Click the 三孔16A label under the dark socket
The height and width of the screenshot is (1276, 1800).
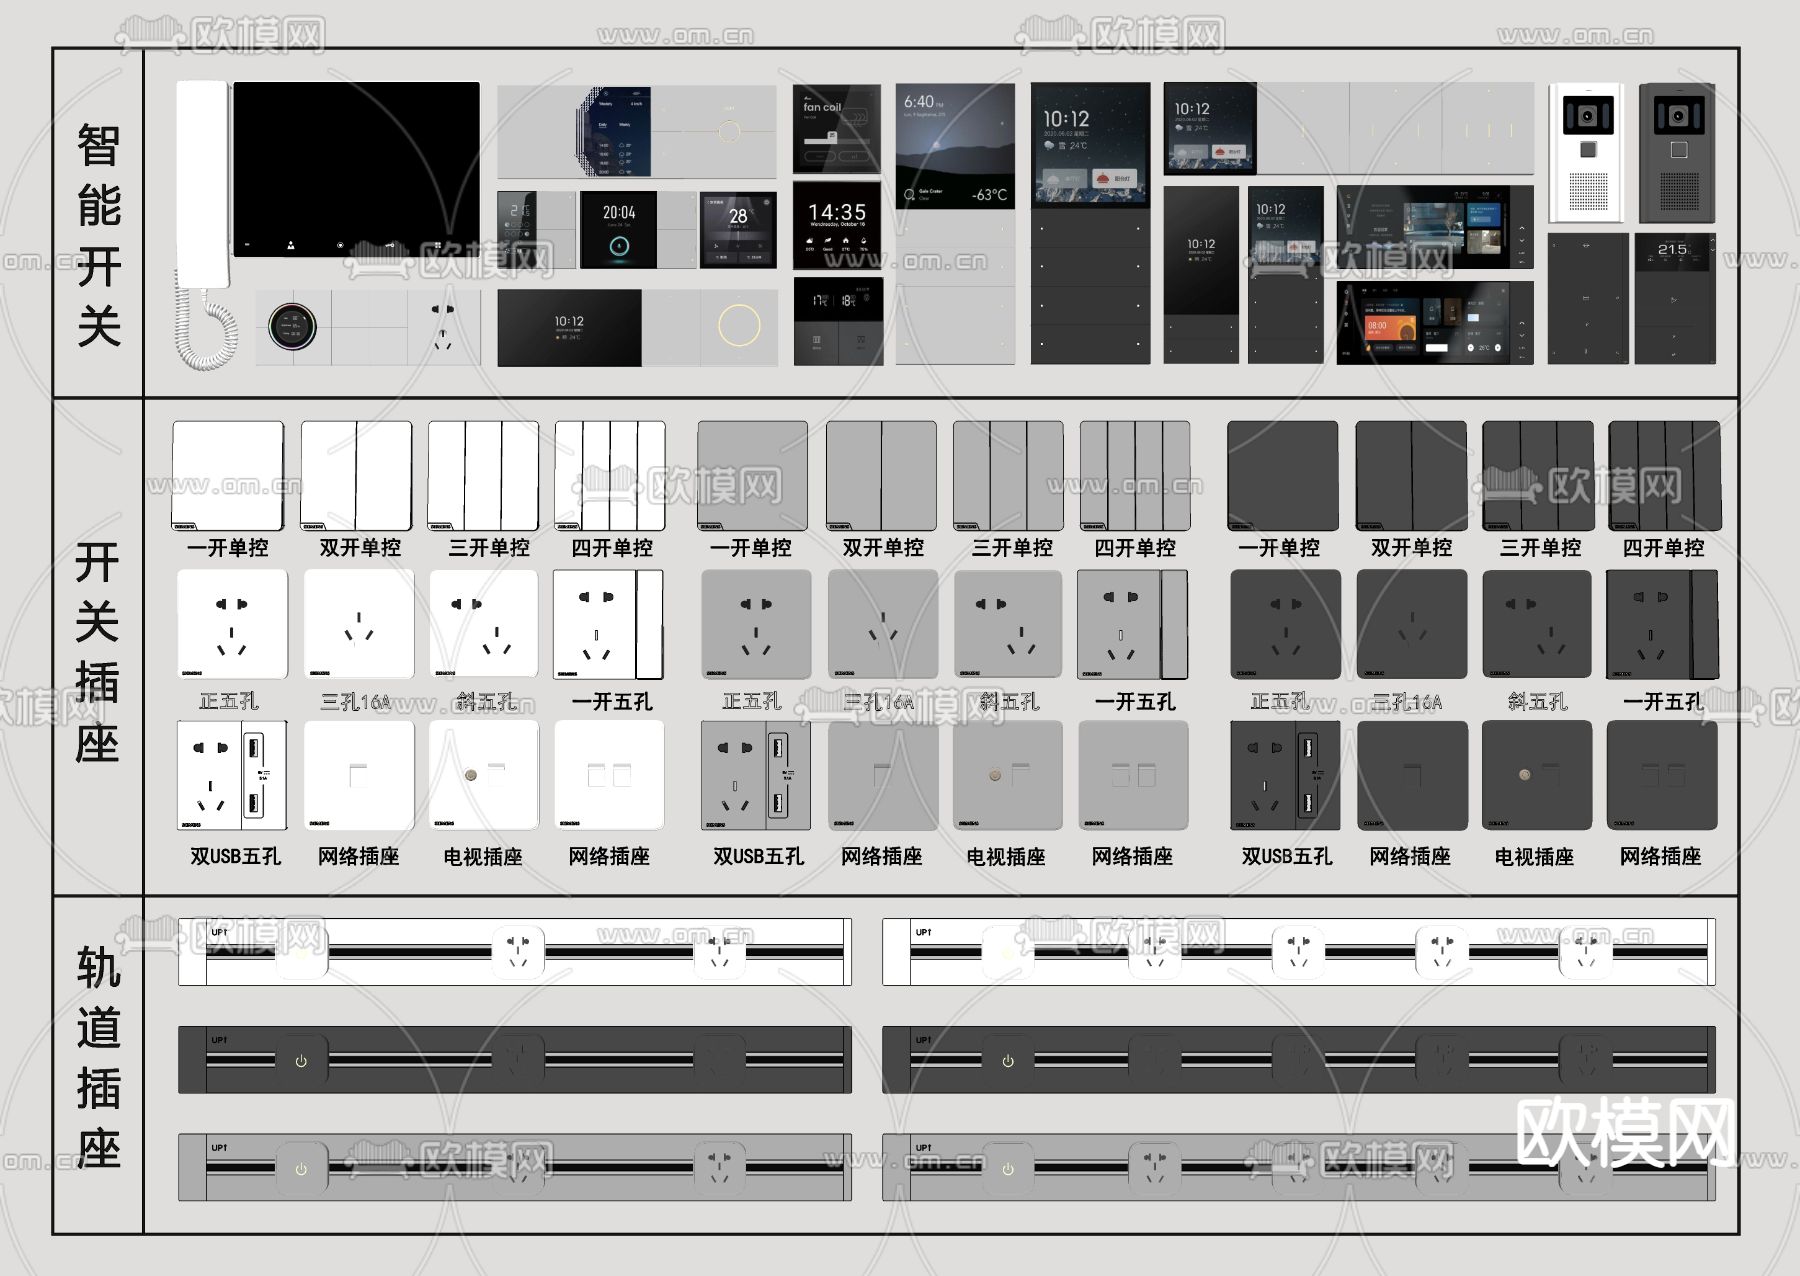pyautogui.click(x=1407, y=702)
